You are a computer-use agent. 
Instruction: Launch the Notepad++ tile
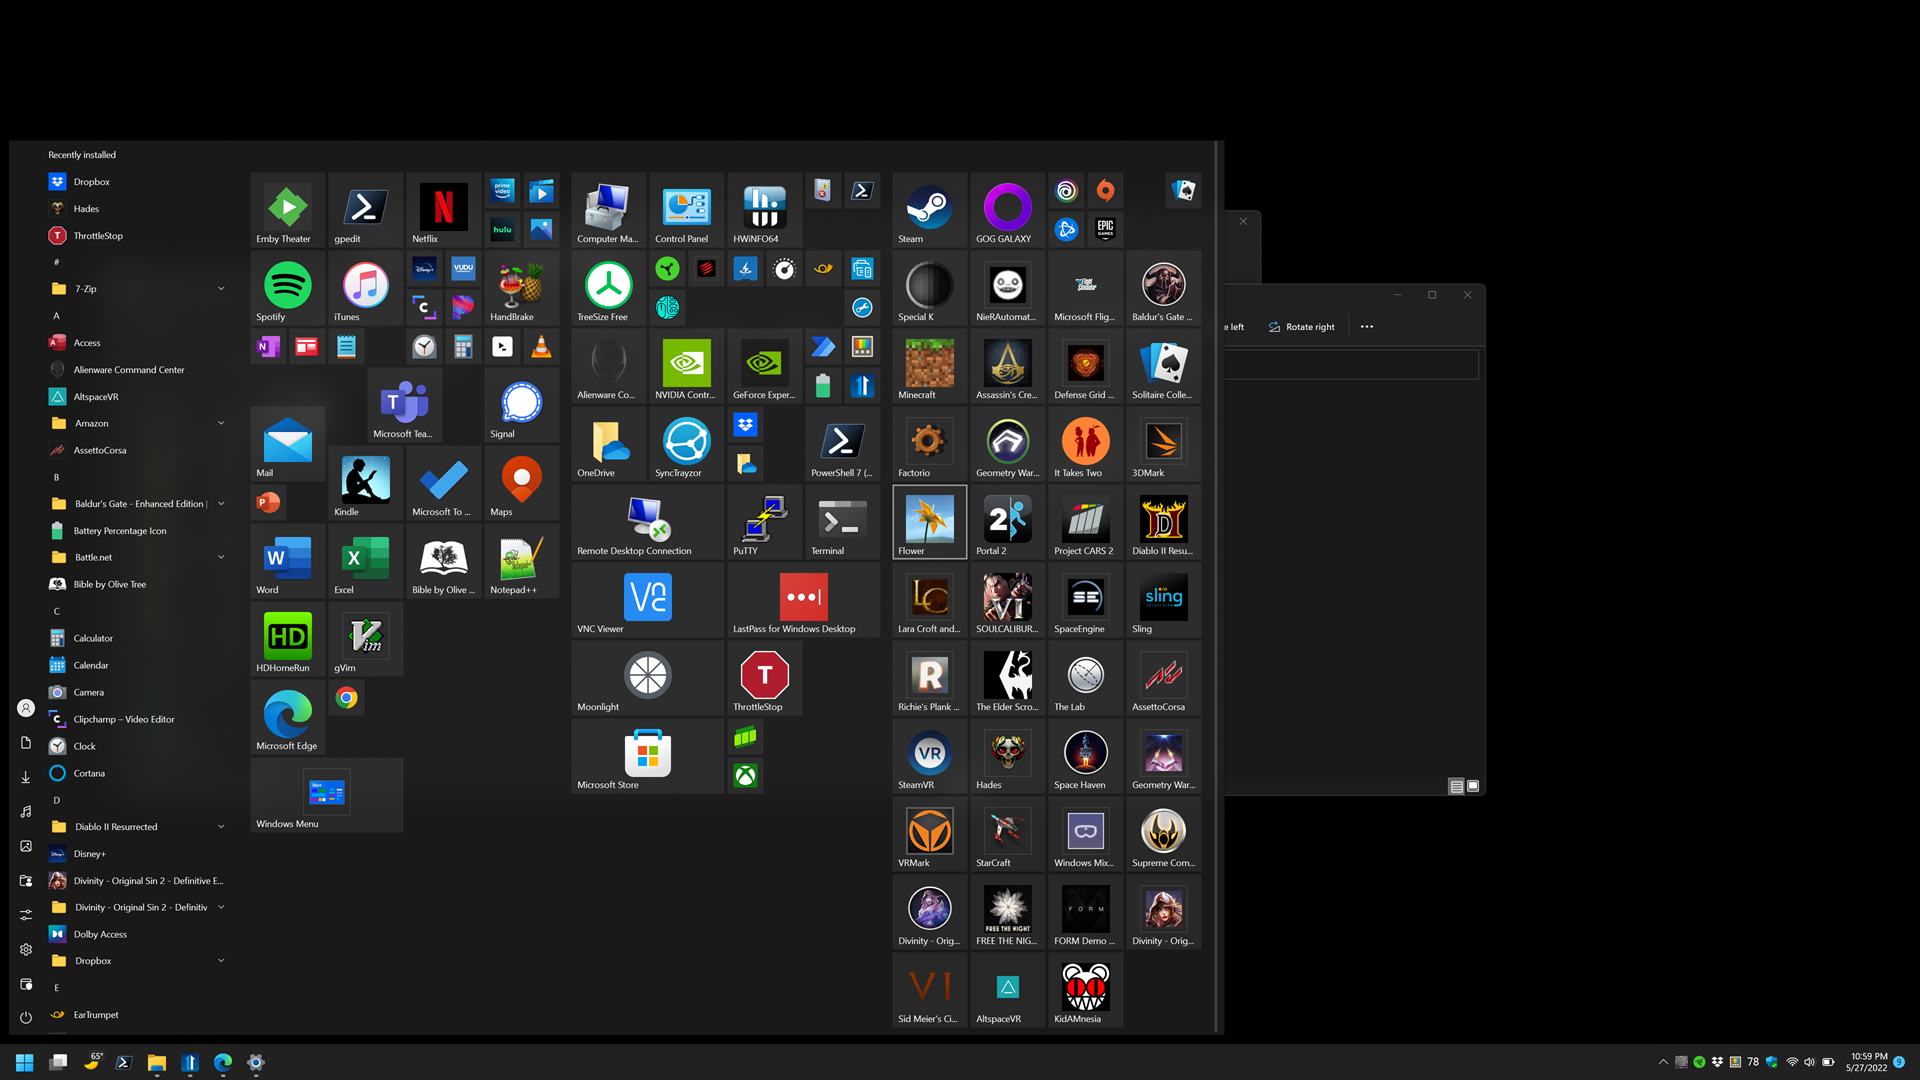[x=522, y=560]
